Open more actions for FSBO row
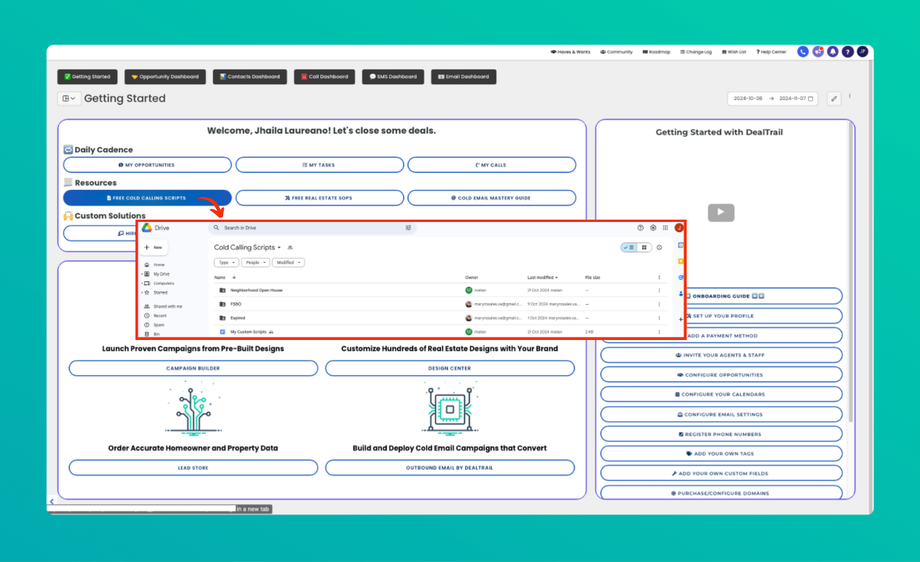 [x=659, y=304]
